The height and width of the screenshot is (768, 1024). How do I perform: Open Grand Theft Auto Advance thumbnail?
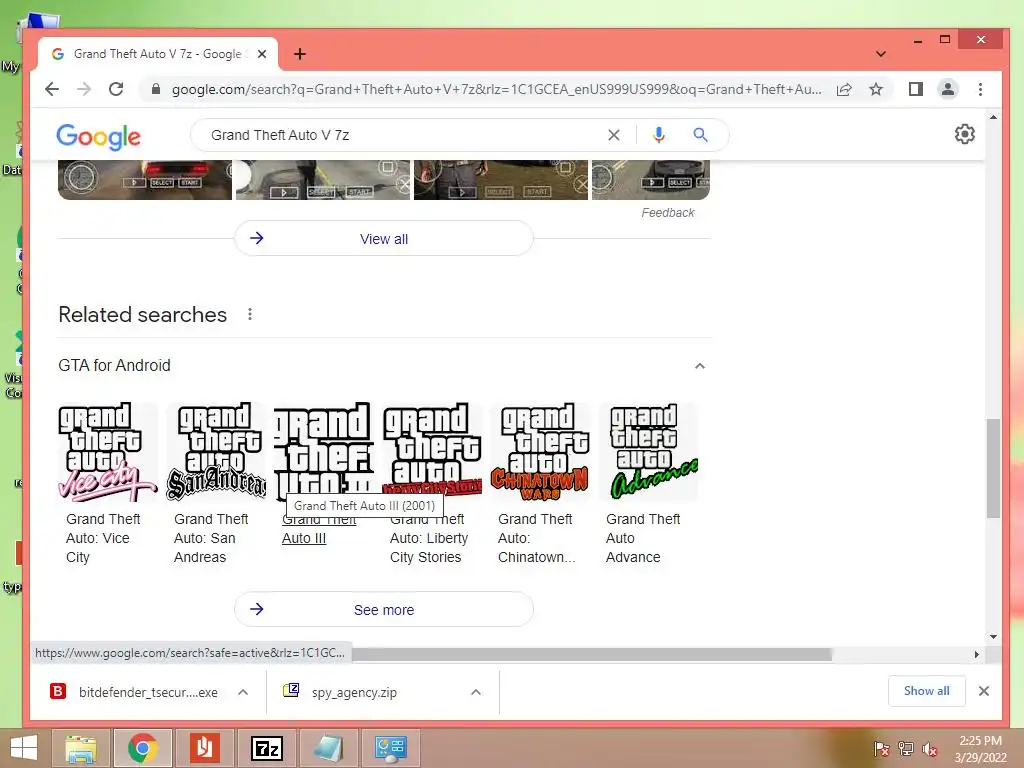[x=648, y=452]
